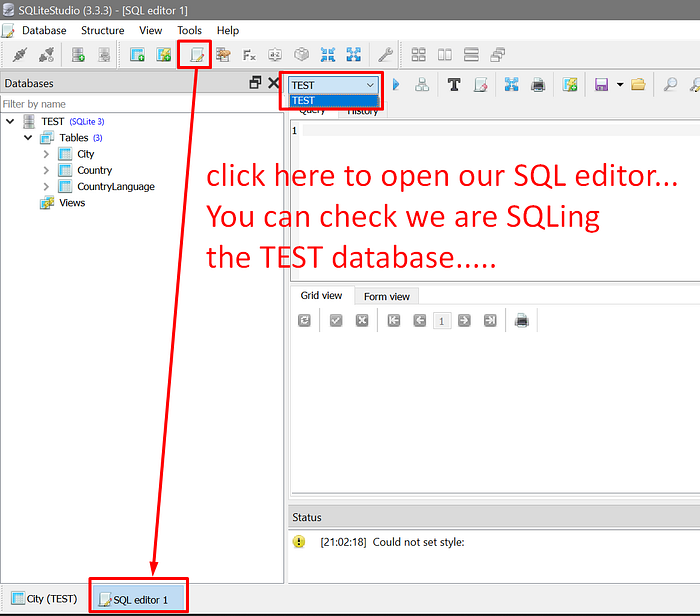The height and width of the screenshot is (616, 700).
Task: Clear execution history eraser icon
Action: [480, 84]
